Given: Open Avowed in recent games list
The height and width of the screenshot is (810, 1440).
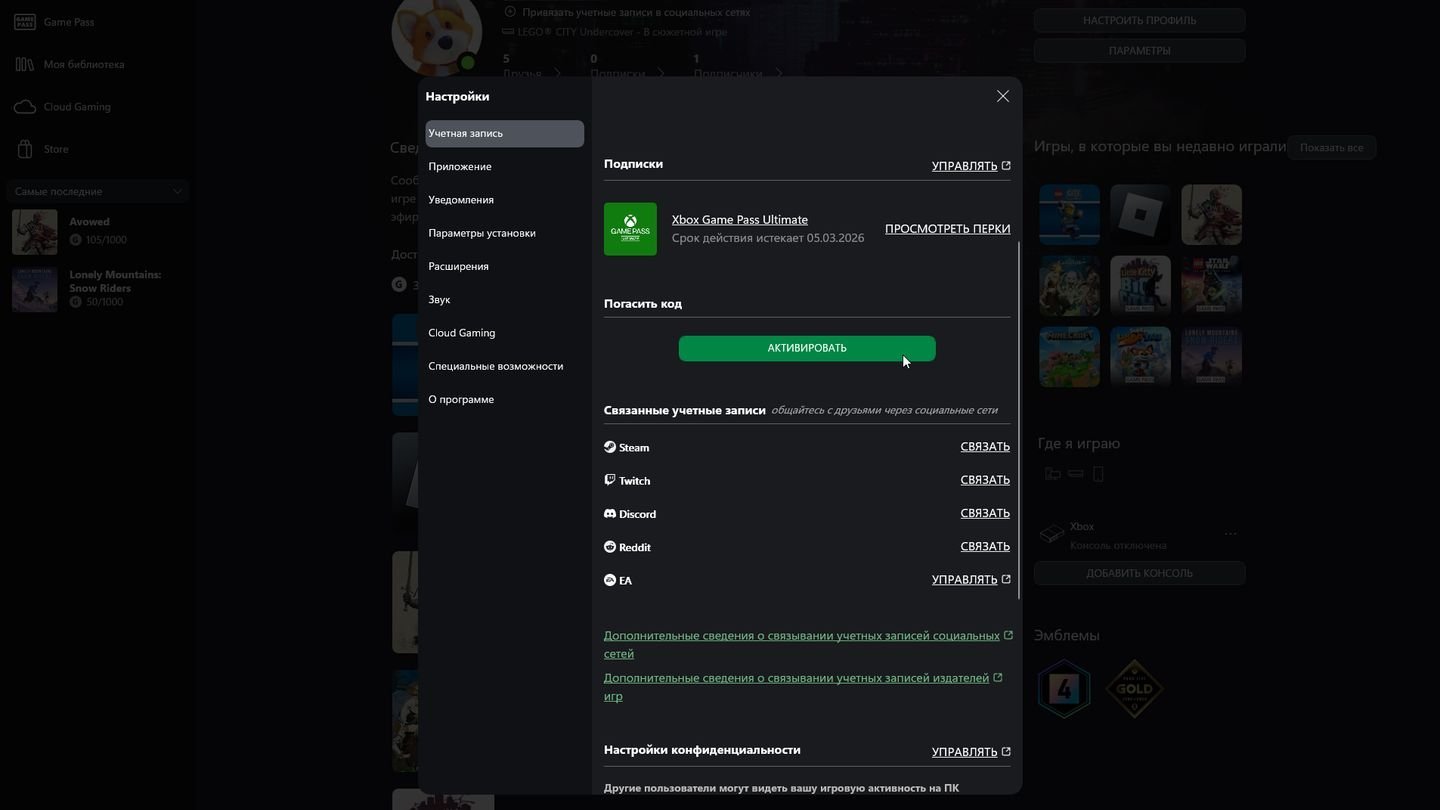Looking at the screenshot, I should coord(97,232).
